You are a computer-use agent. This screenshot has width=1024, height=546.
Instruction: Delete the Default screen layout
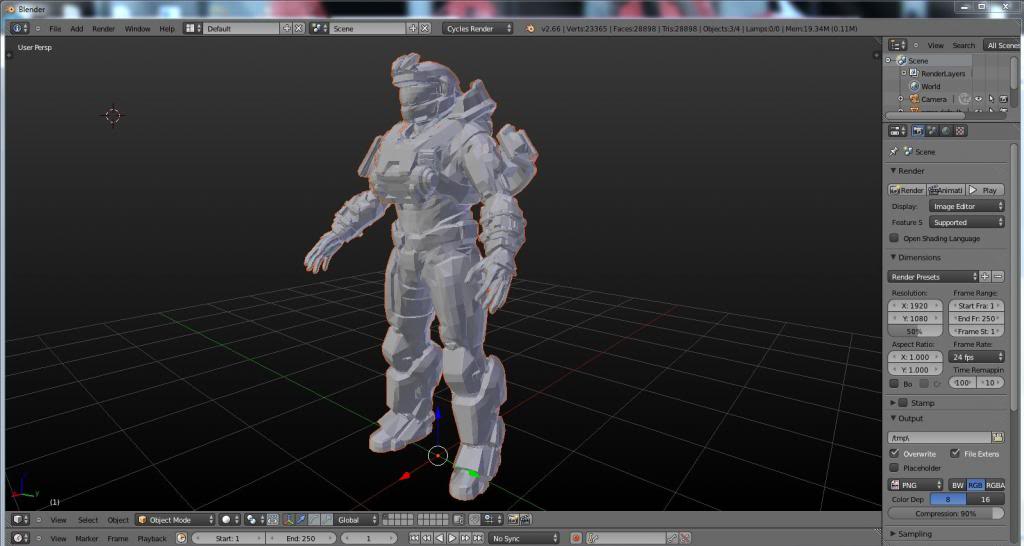point(298,29)
